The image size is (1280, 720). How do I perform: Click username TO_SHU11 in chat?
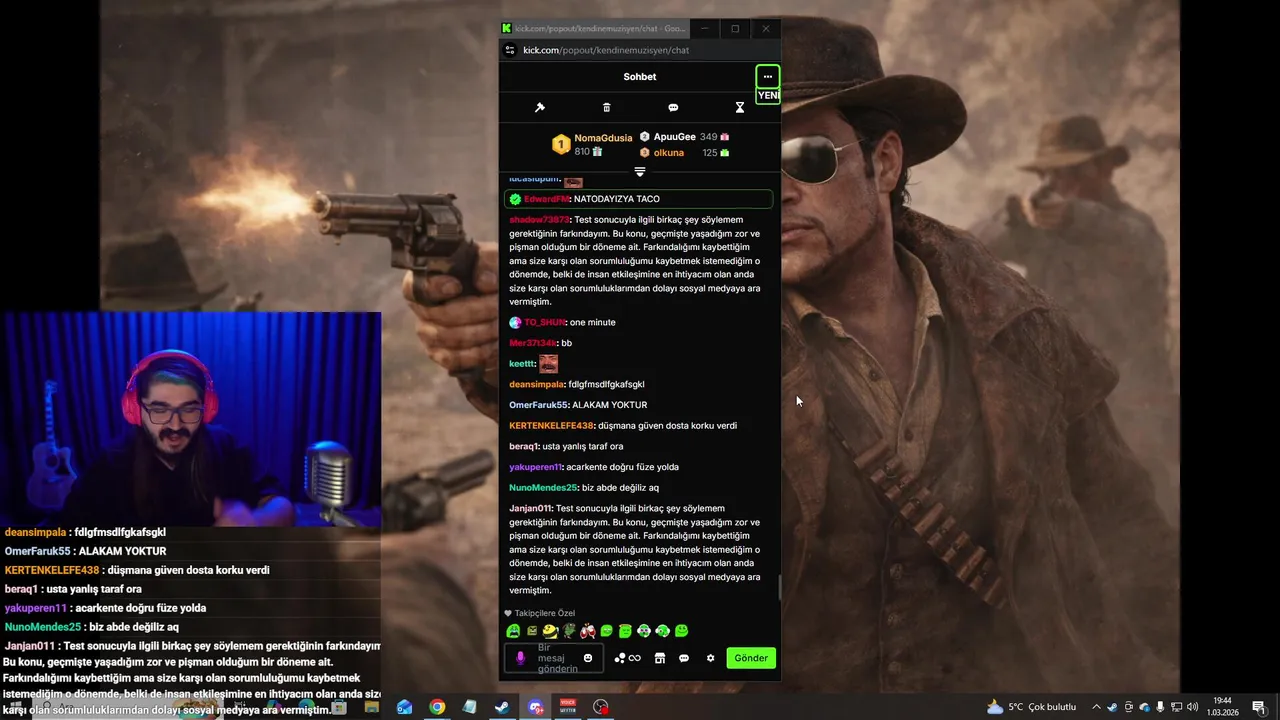(x=544, y=323)
